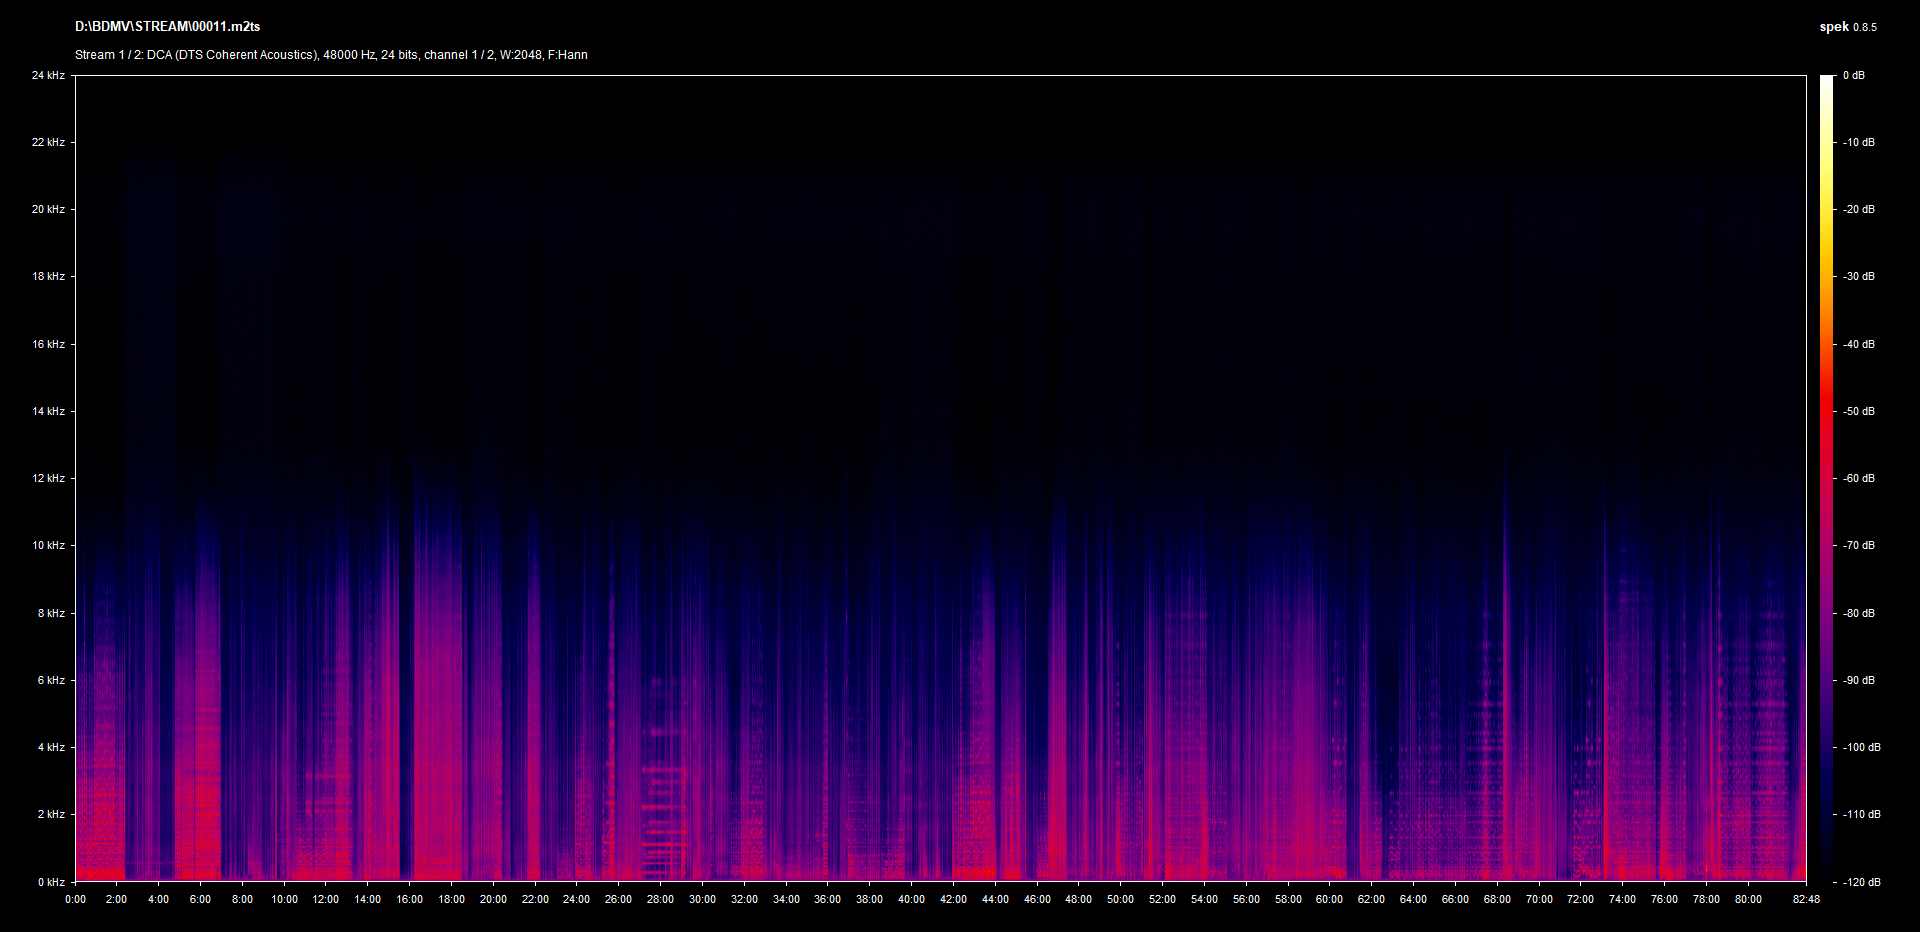Click the 20:00 time axis label
Image resolution: width=1920 pixels, height=932 pixels.
[x=493, y=899]
